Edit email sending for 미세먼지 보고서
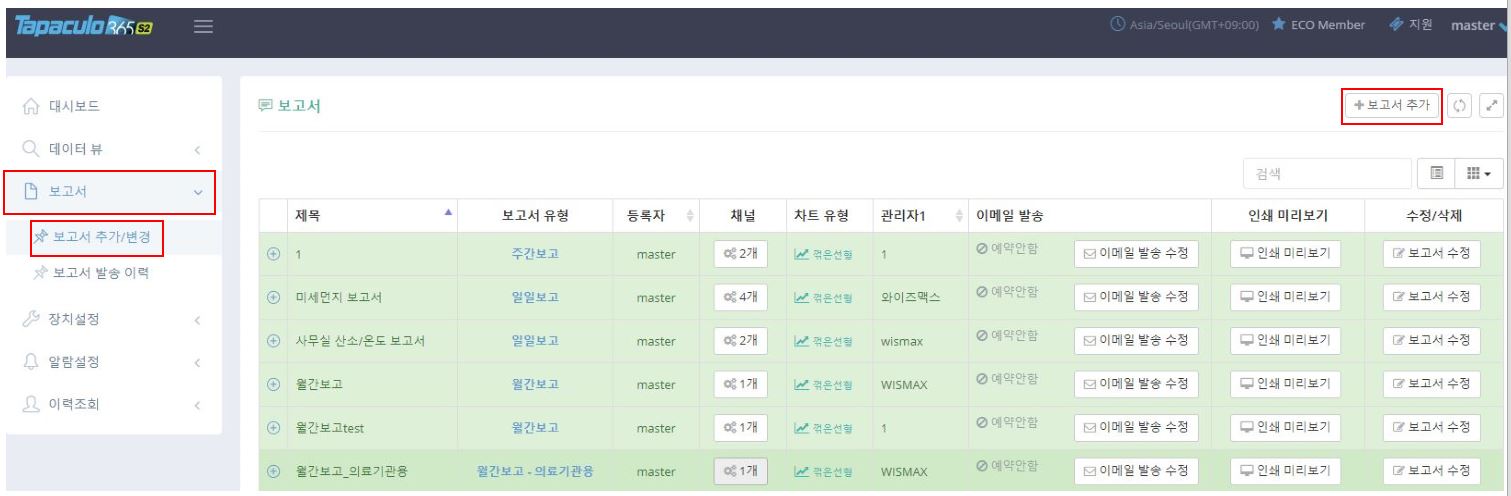1511x496 pixels. 1136,297
